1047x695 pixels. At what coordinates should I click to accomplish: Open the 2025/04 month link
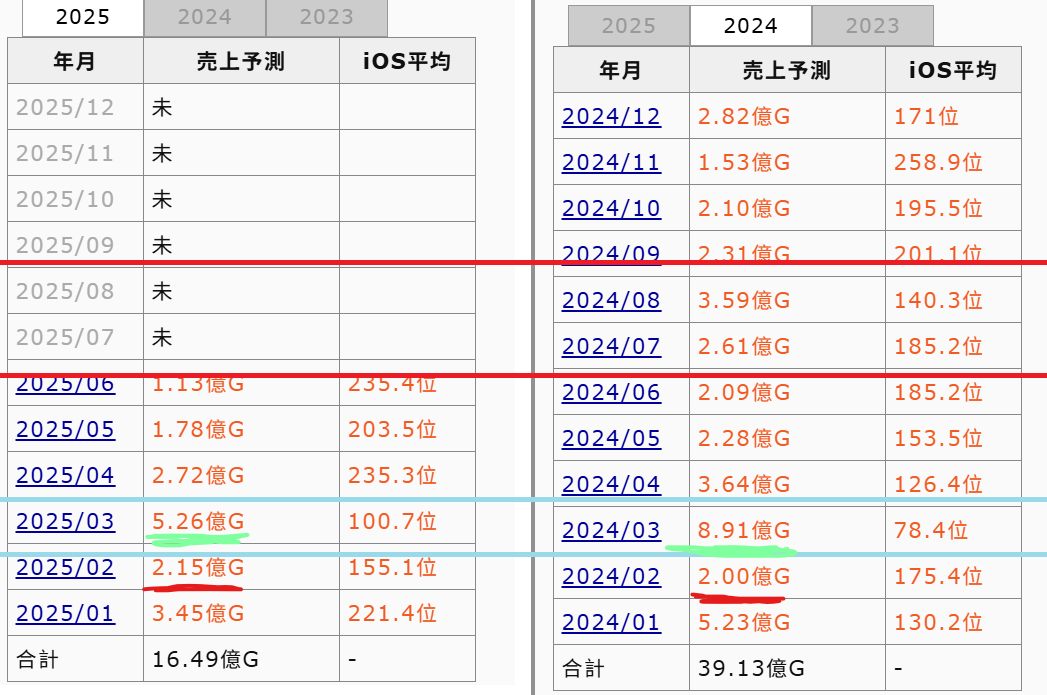[65, 475]
